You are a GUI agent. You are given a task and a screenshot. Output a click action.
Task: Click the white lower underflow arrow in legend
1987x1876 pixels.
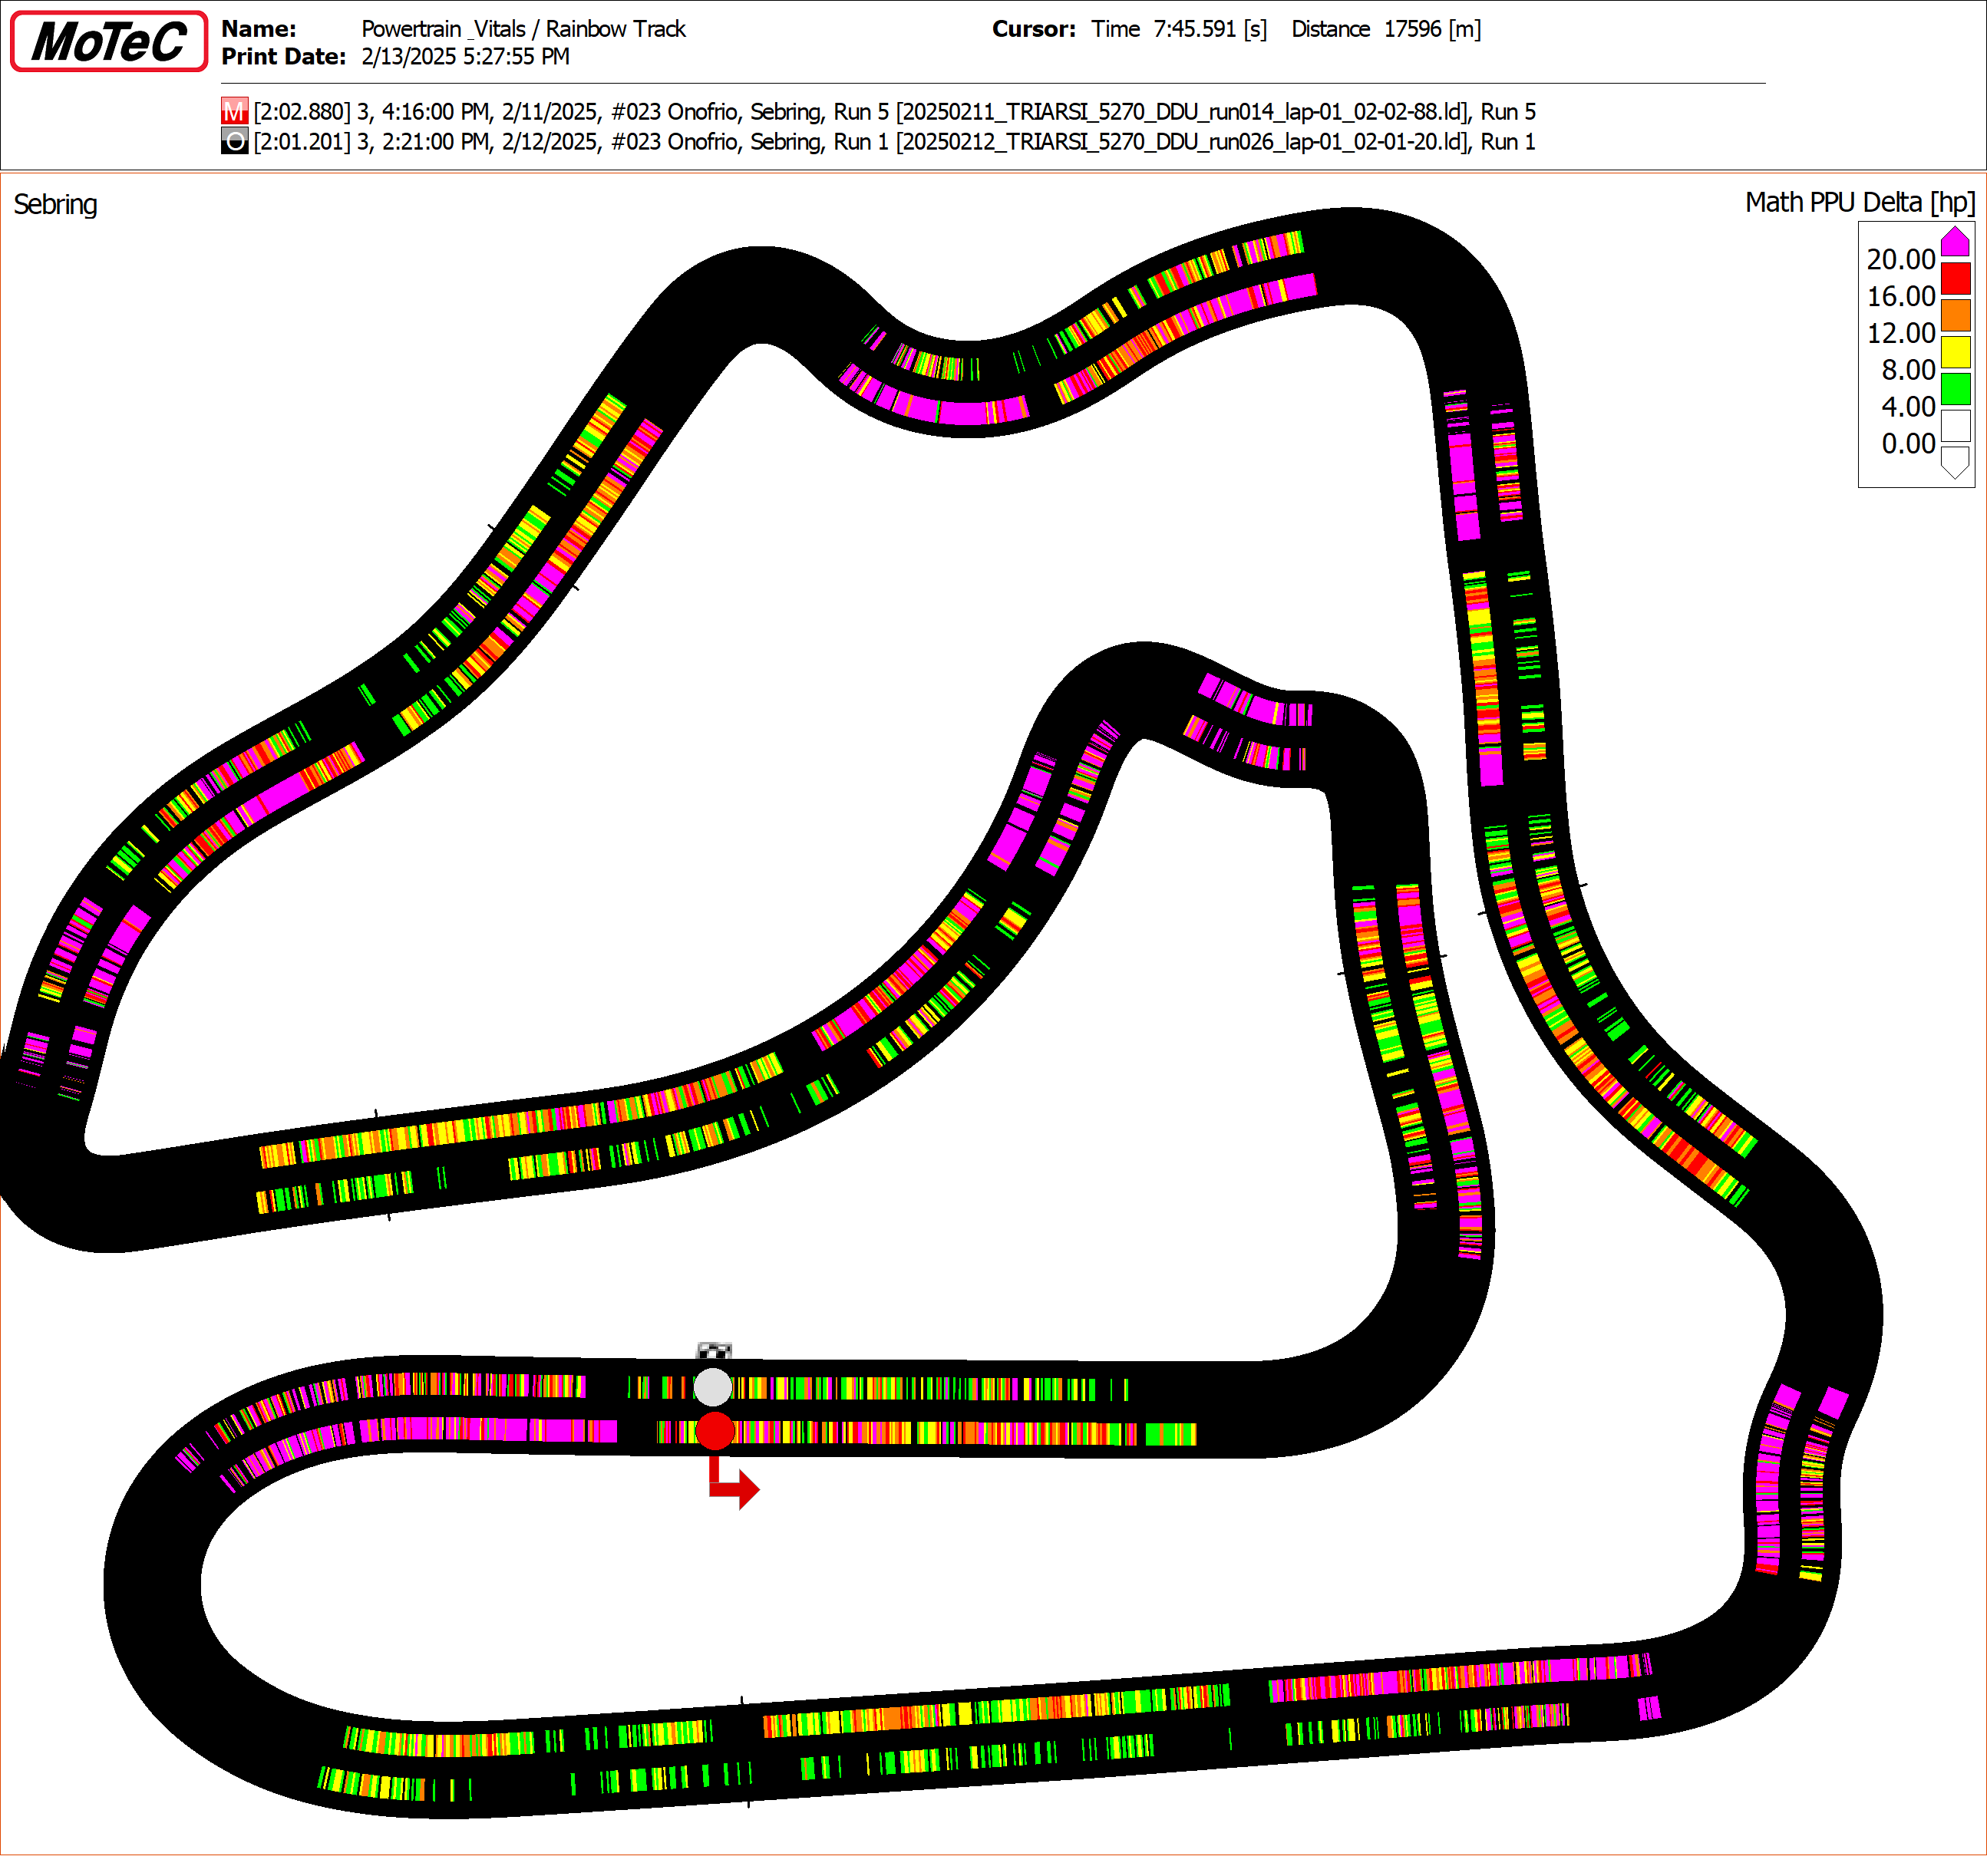[x=1955, y=462]
